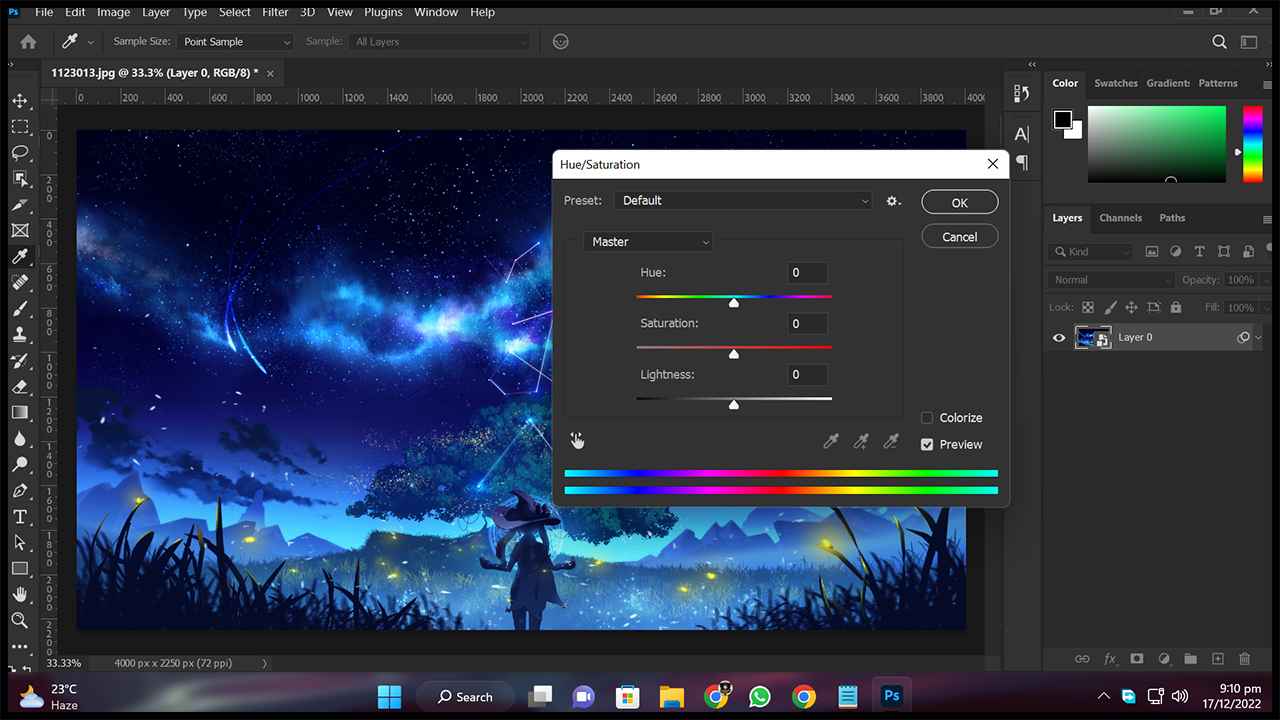
Task: Click the Add layer style fx icon
Action: 1109,659
